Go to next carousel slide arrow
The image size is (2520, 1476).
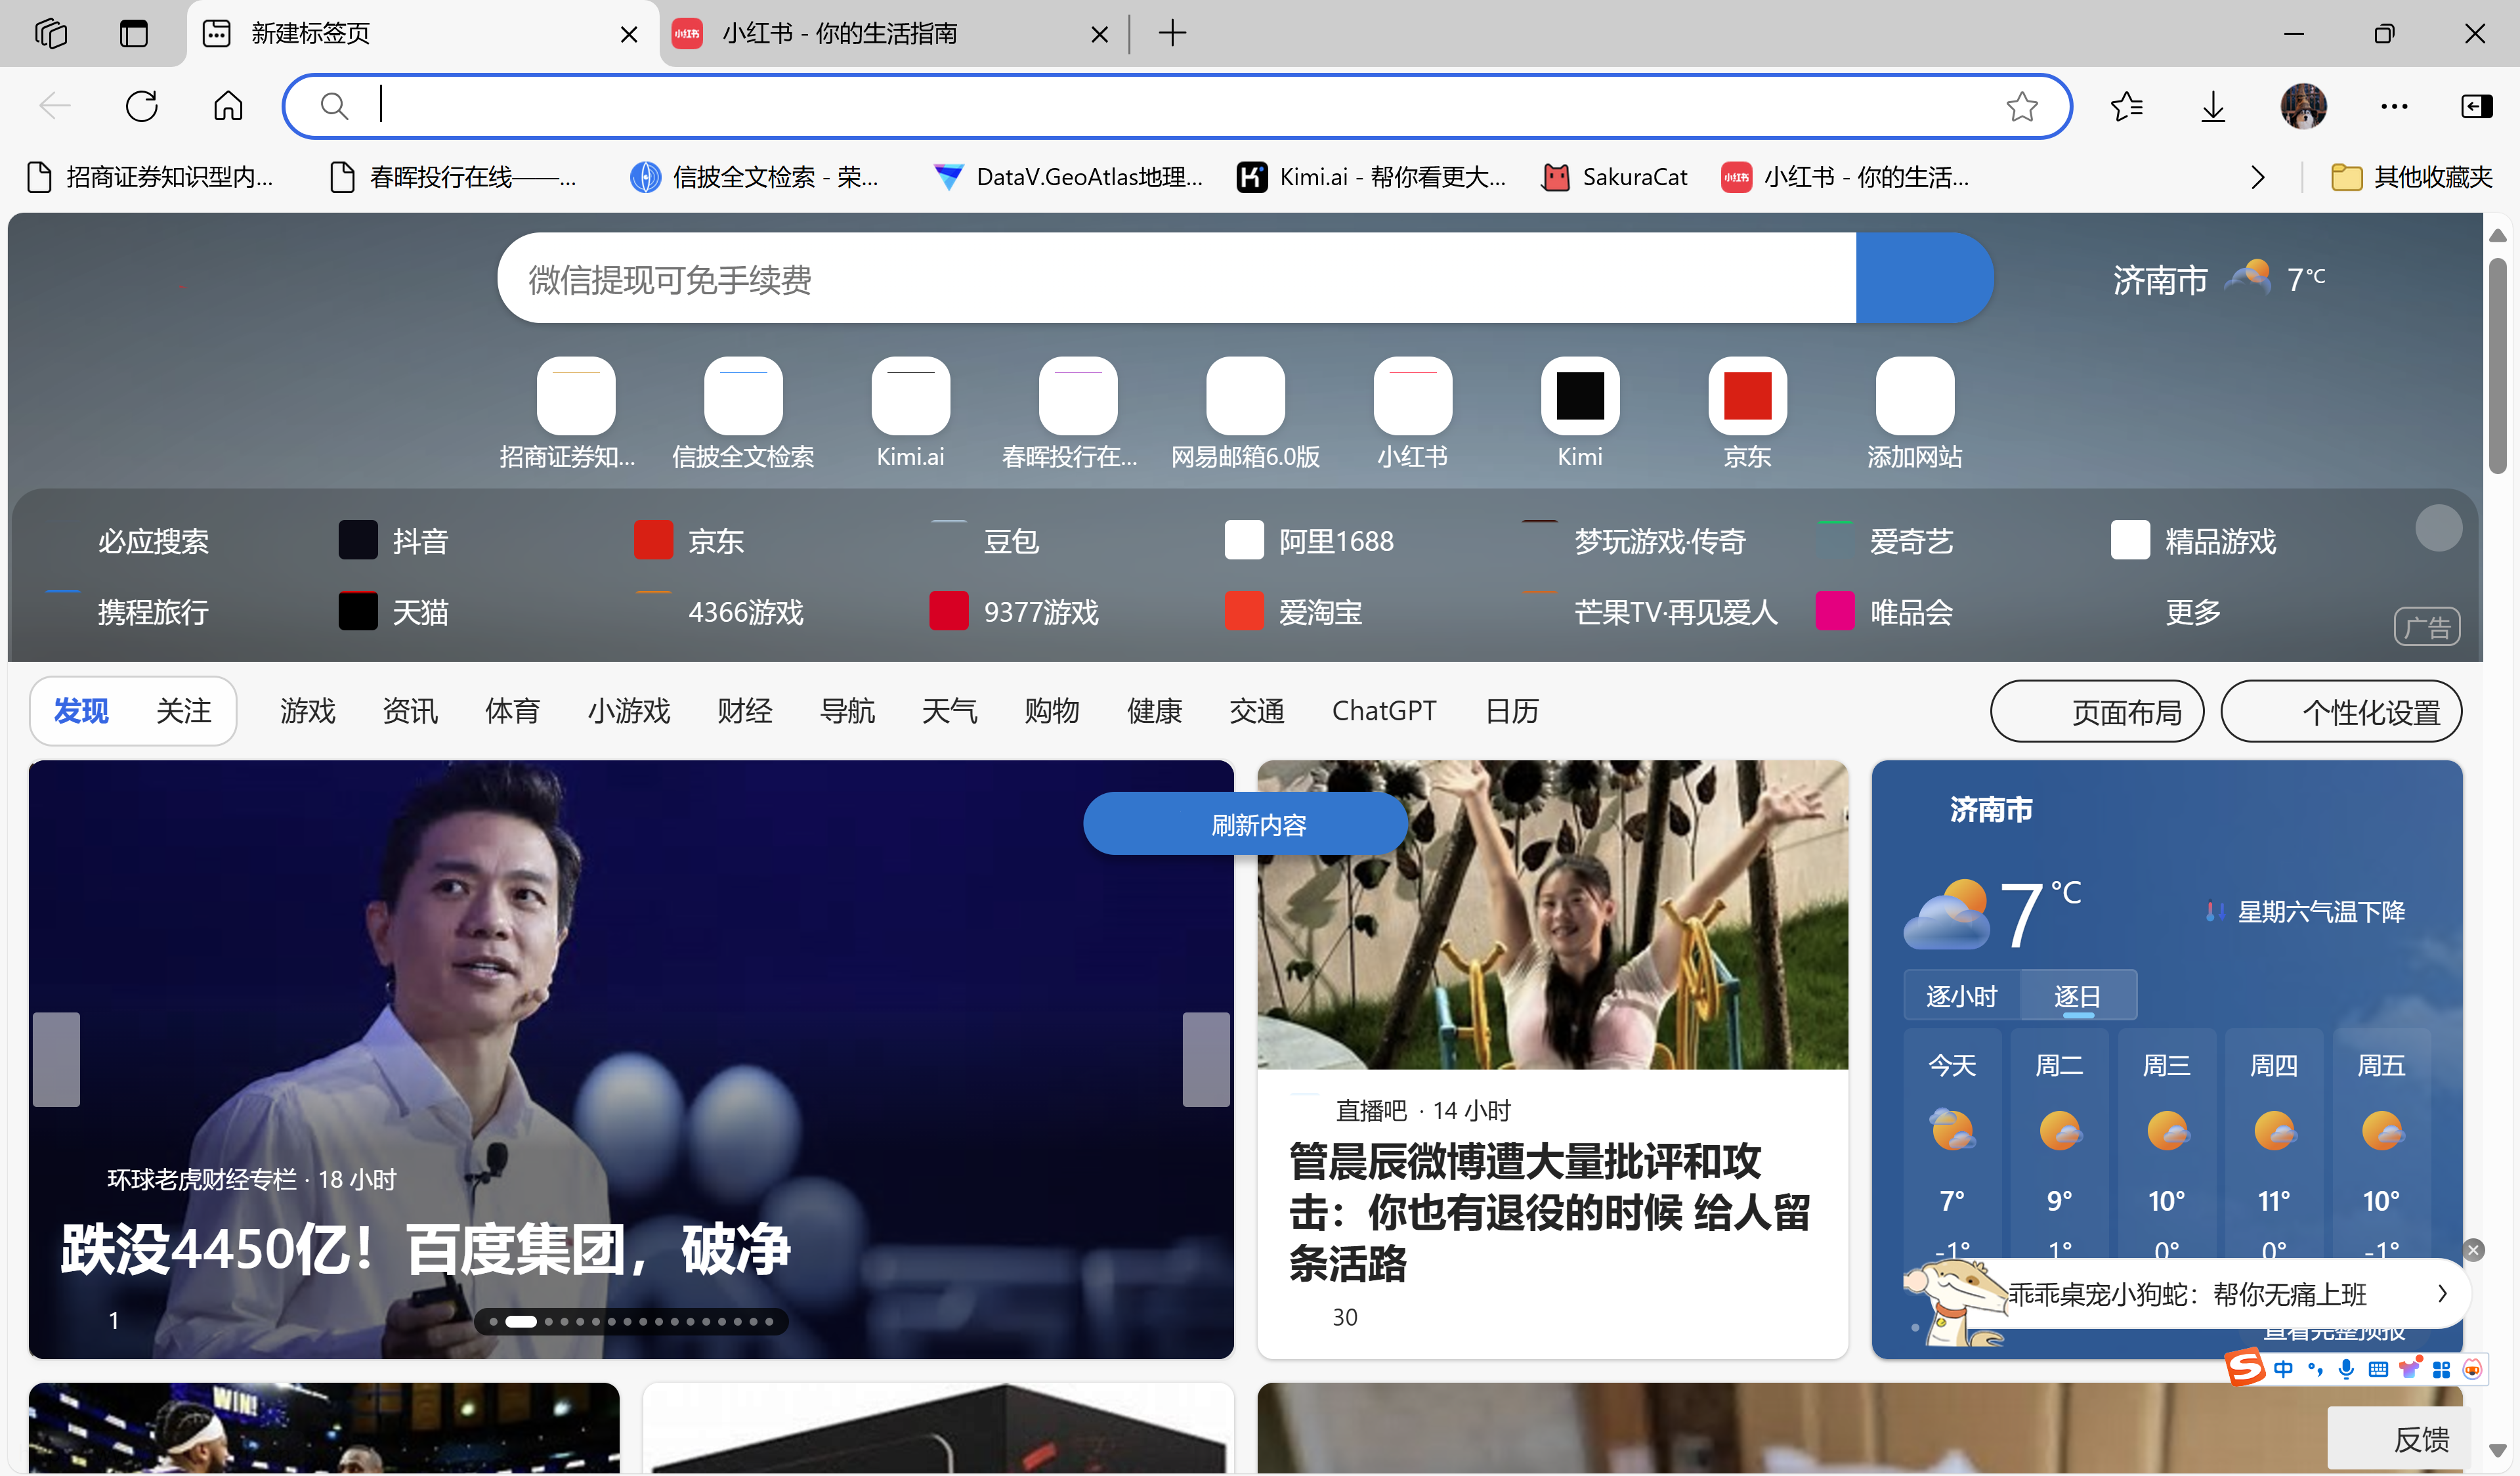coord(1206,1059)
